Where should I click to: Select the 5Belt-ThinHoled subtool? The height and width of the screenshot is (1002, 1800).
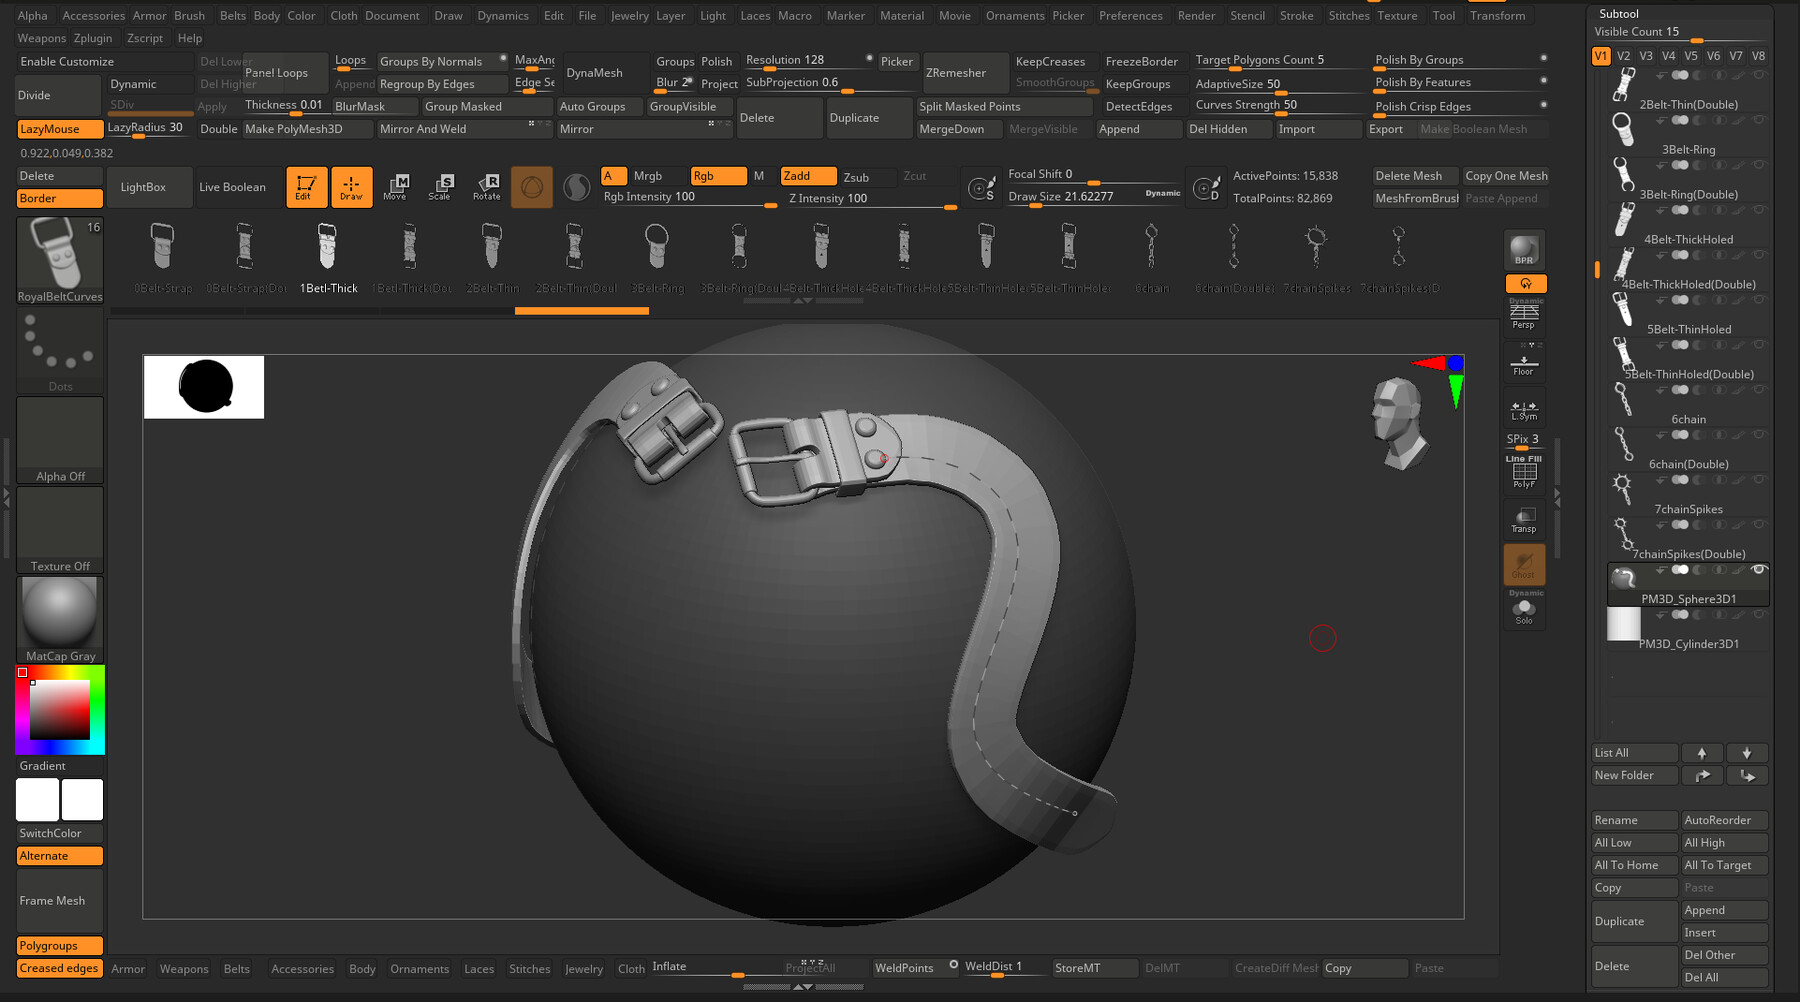1688,316
